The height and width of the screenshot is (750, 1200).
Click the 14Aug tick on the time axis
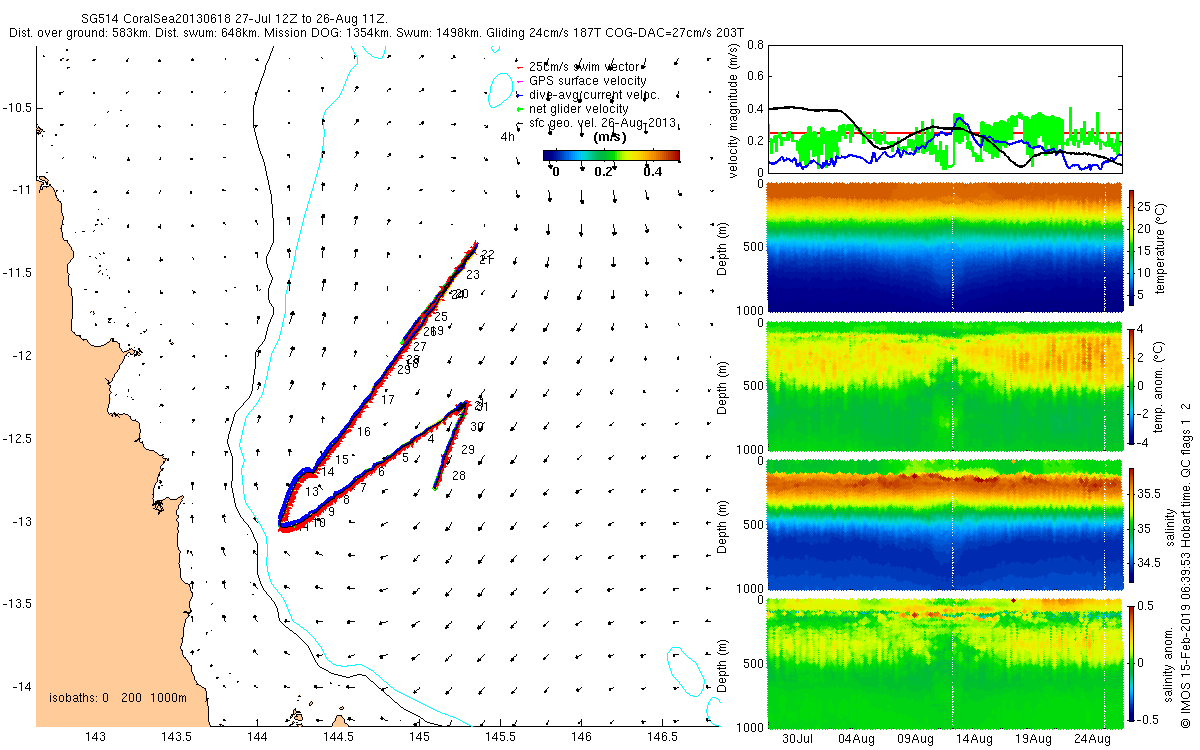coord(975,739)
